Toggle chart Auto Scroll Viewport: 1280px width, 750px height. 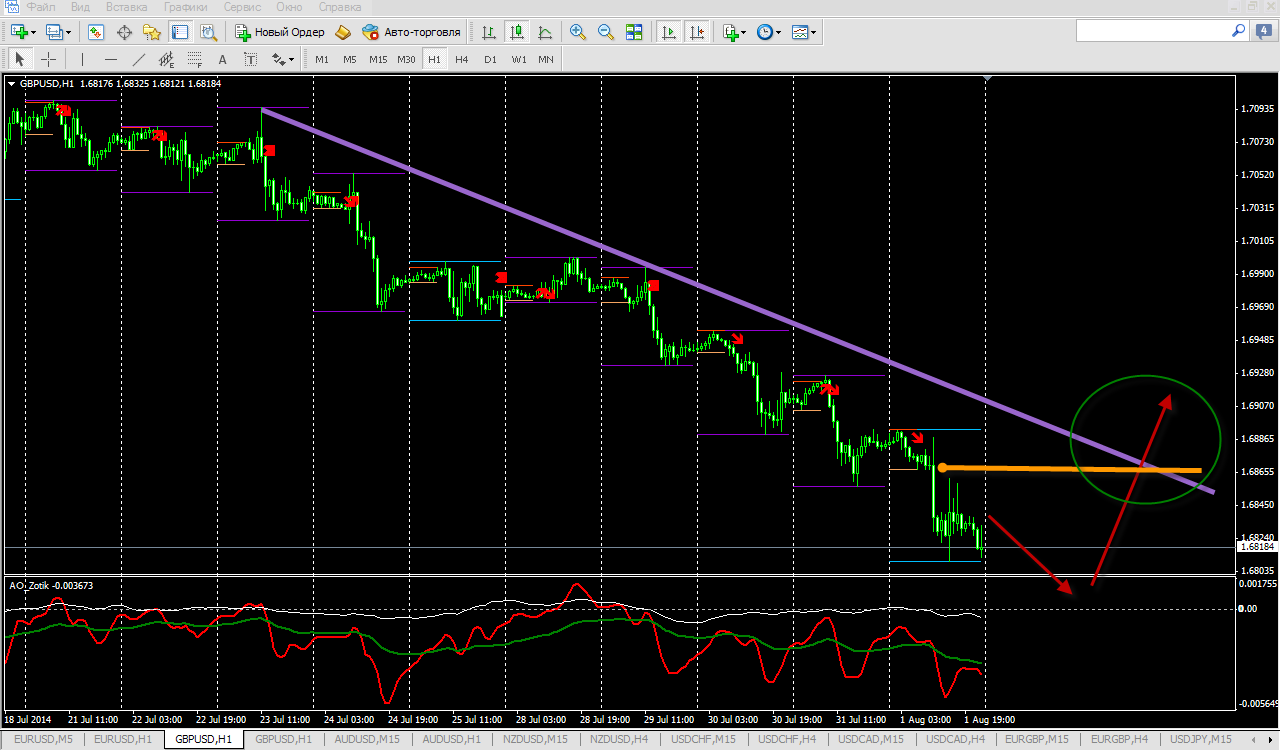(669, 32)
